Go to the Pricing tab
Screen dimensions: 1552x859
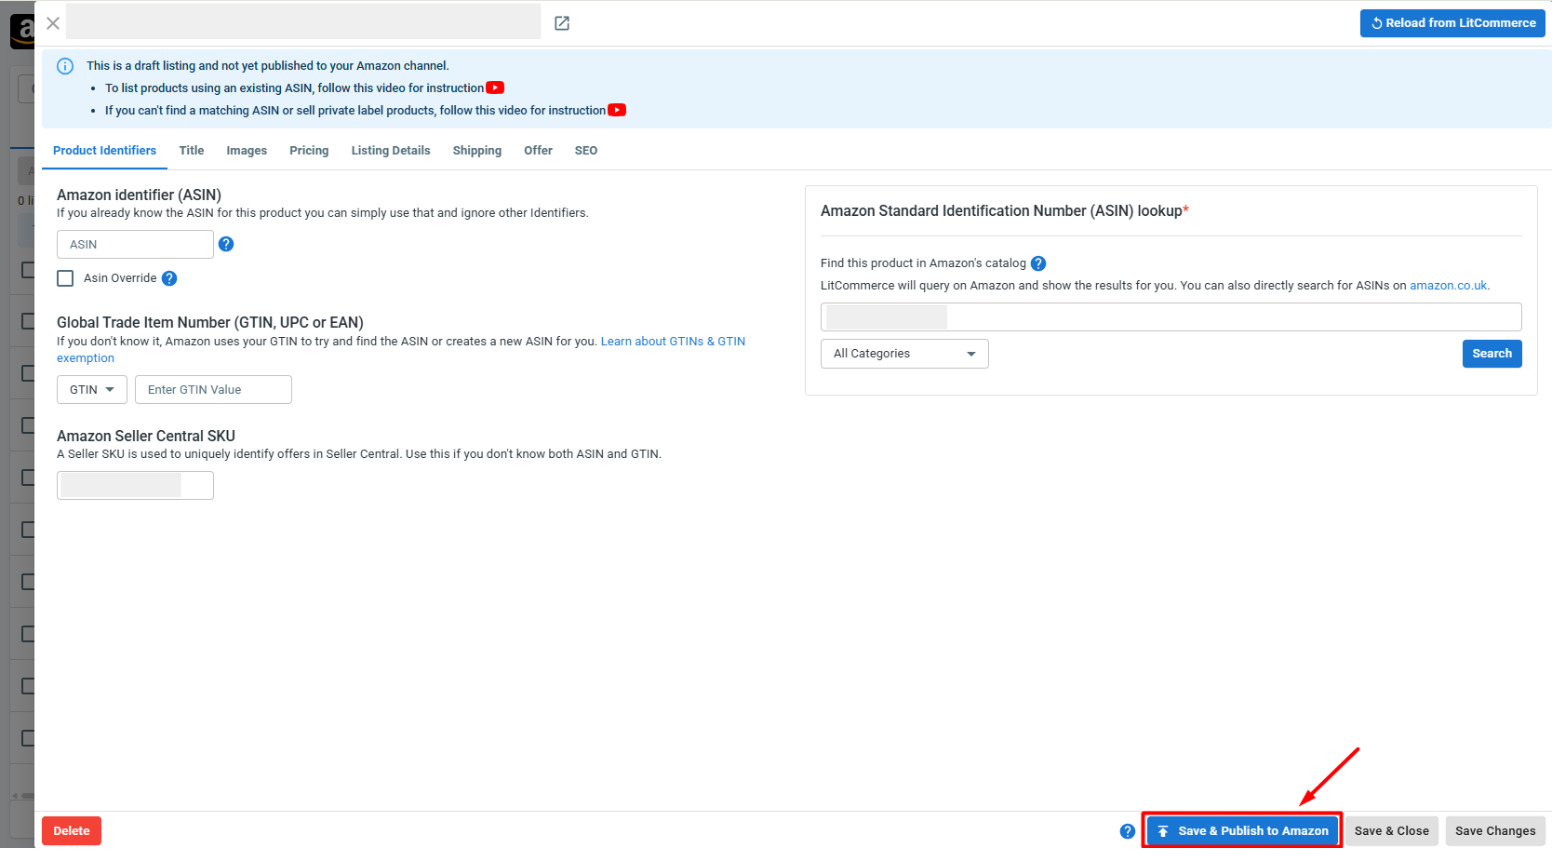[x=309, y=151]
